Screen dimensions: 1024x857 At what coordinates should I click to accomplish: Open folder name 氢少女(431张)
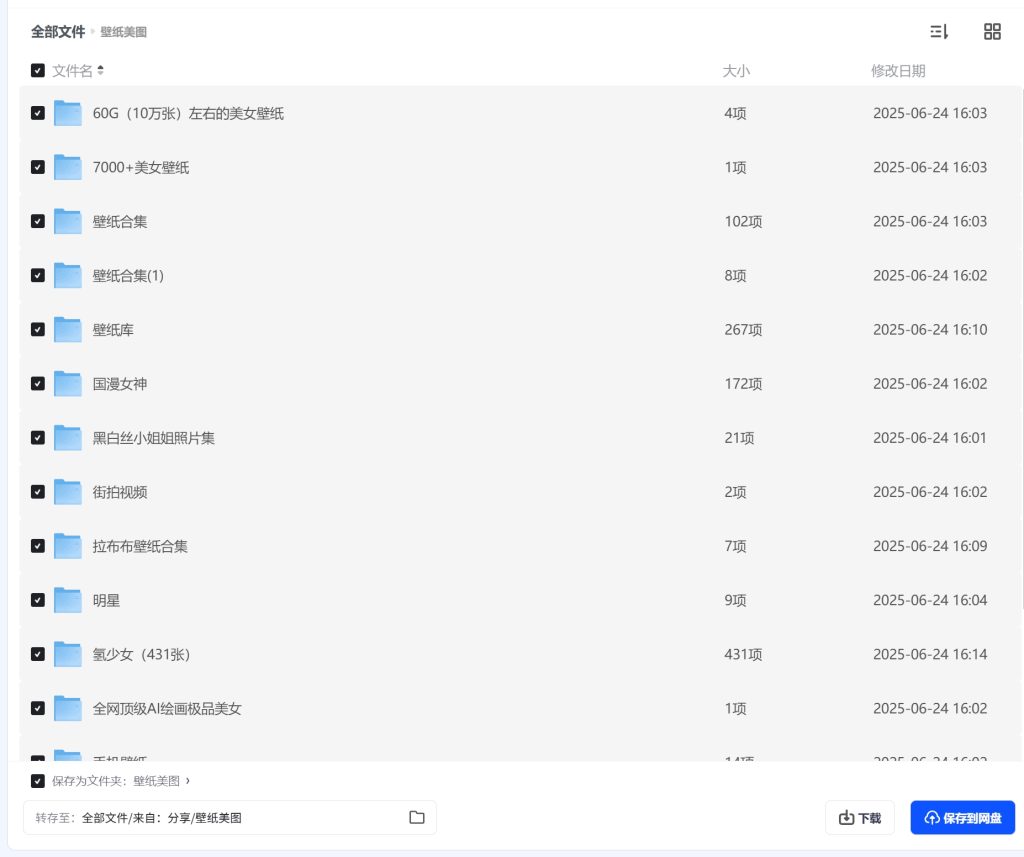pyautogui.click(x=141, y=655)
